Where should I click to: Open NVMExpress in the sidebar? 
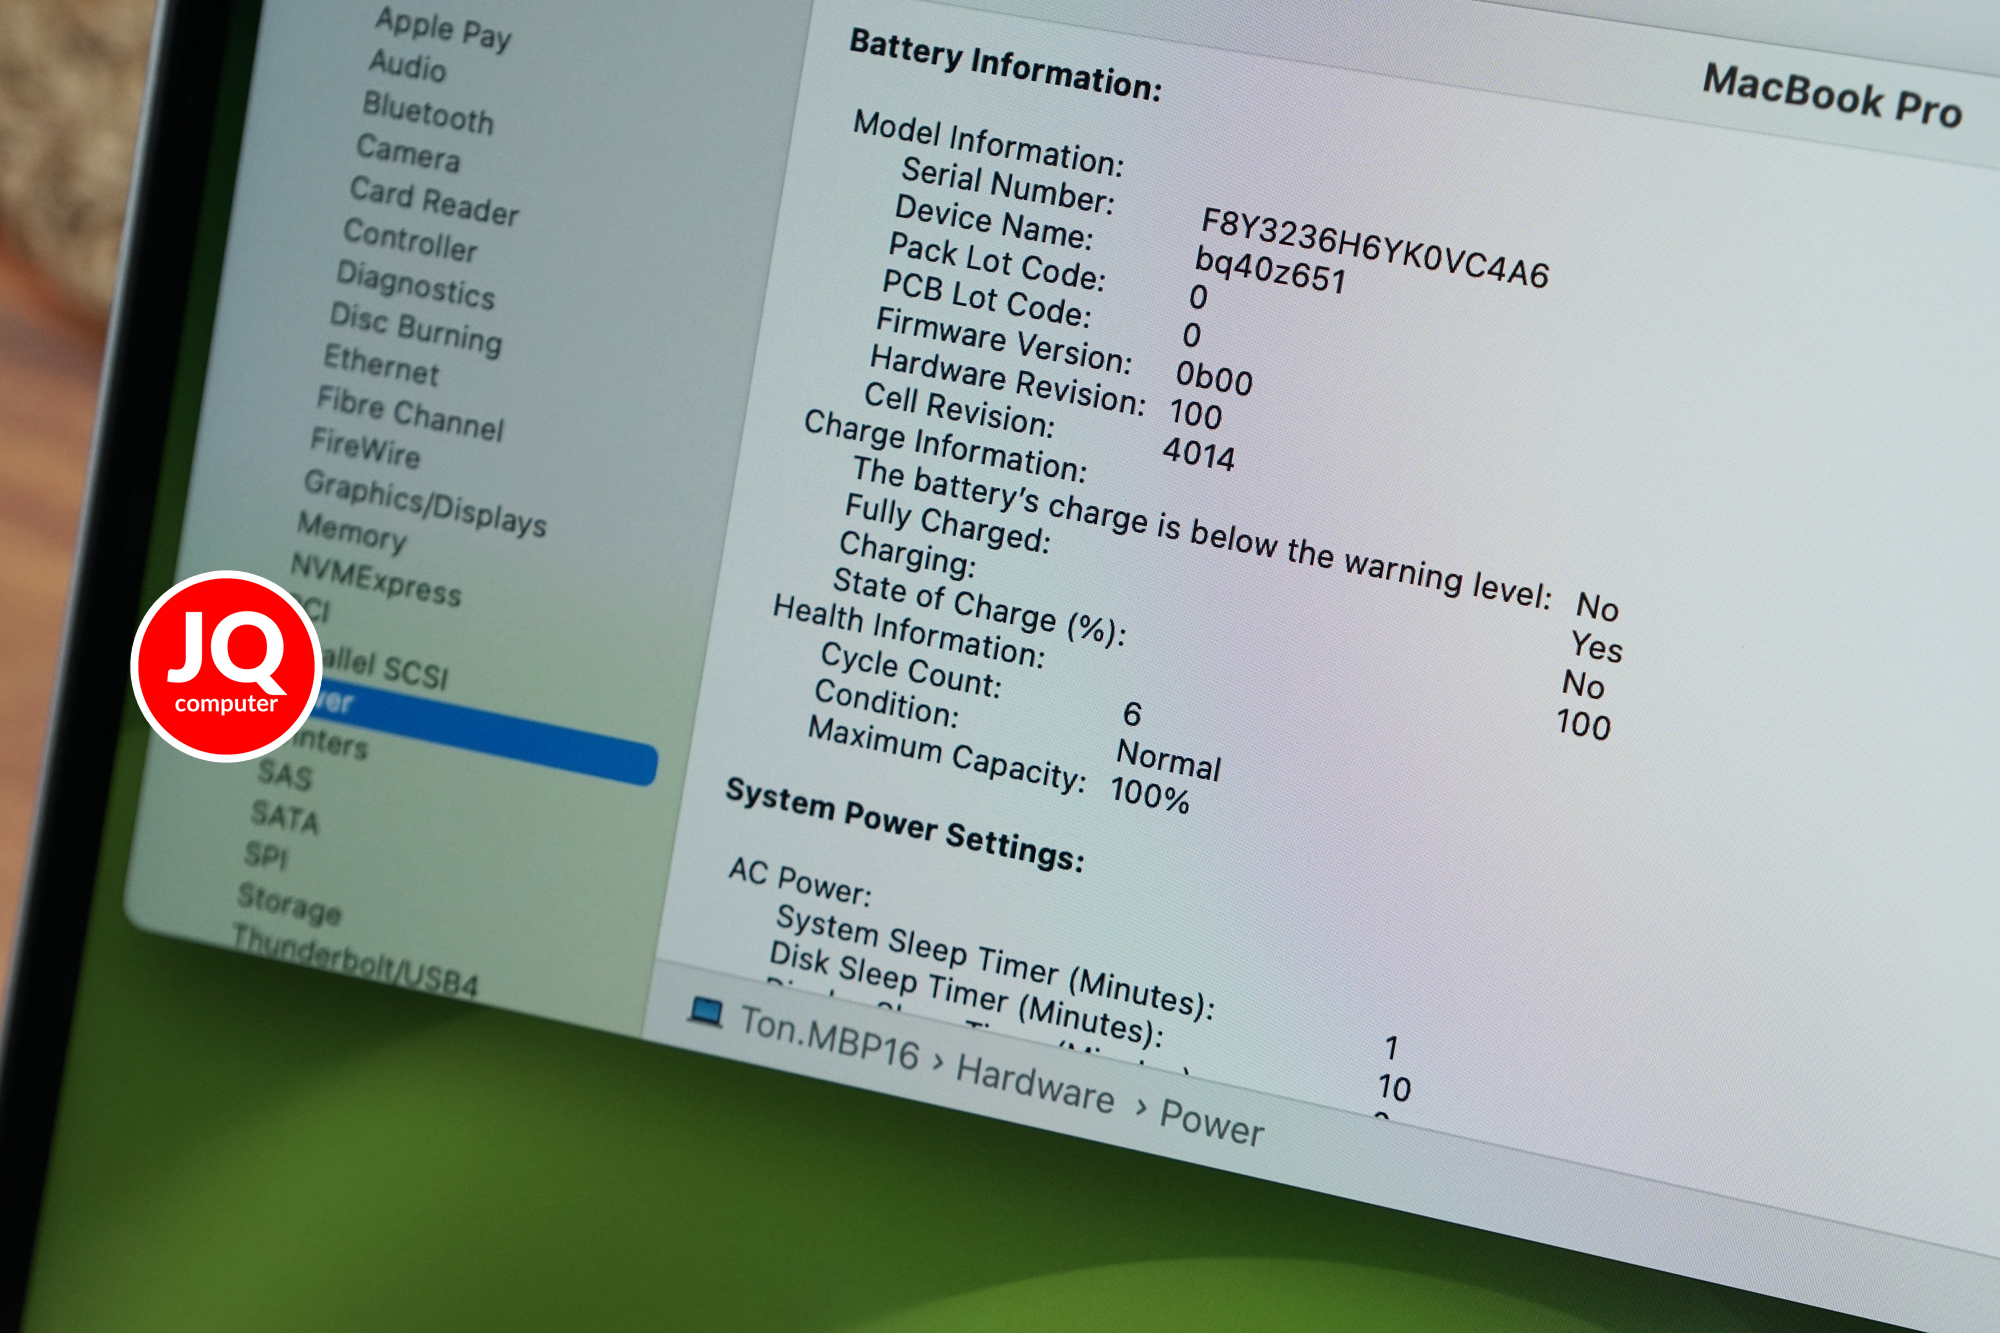point(376,579)
